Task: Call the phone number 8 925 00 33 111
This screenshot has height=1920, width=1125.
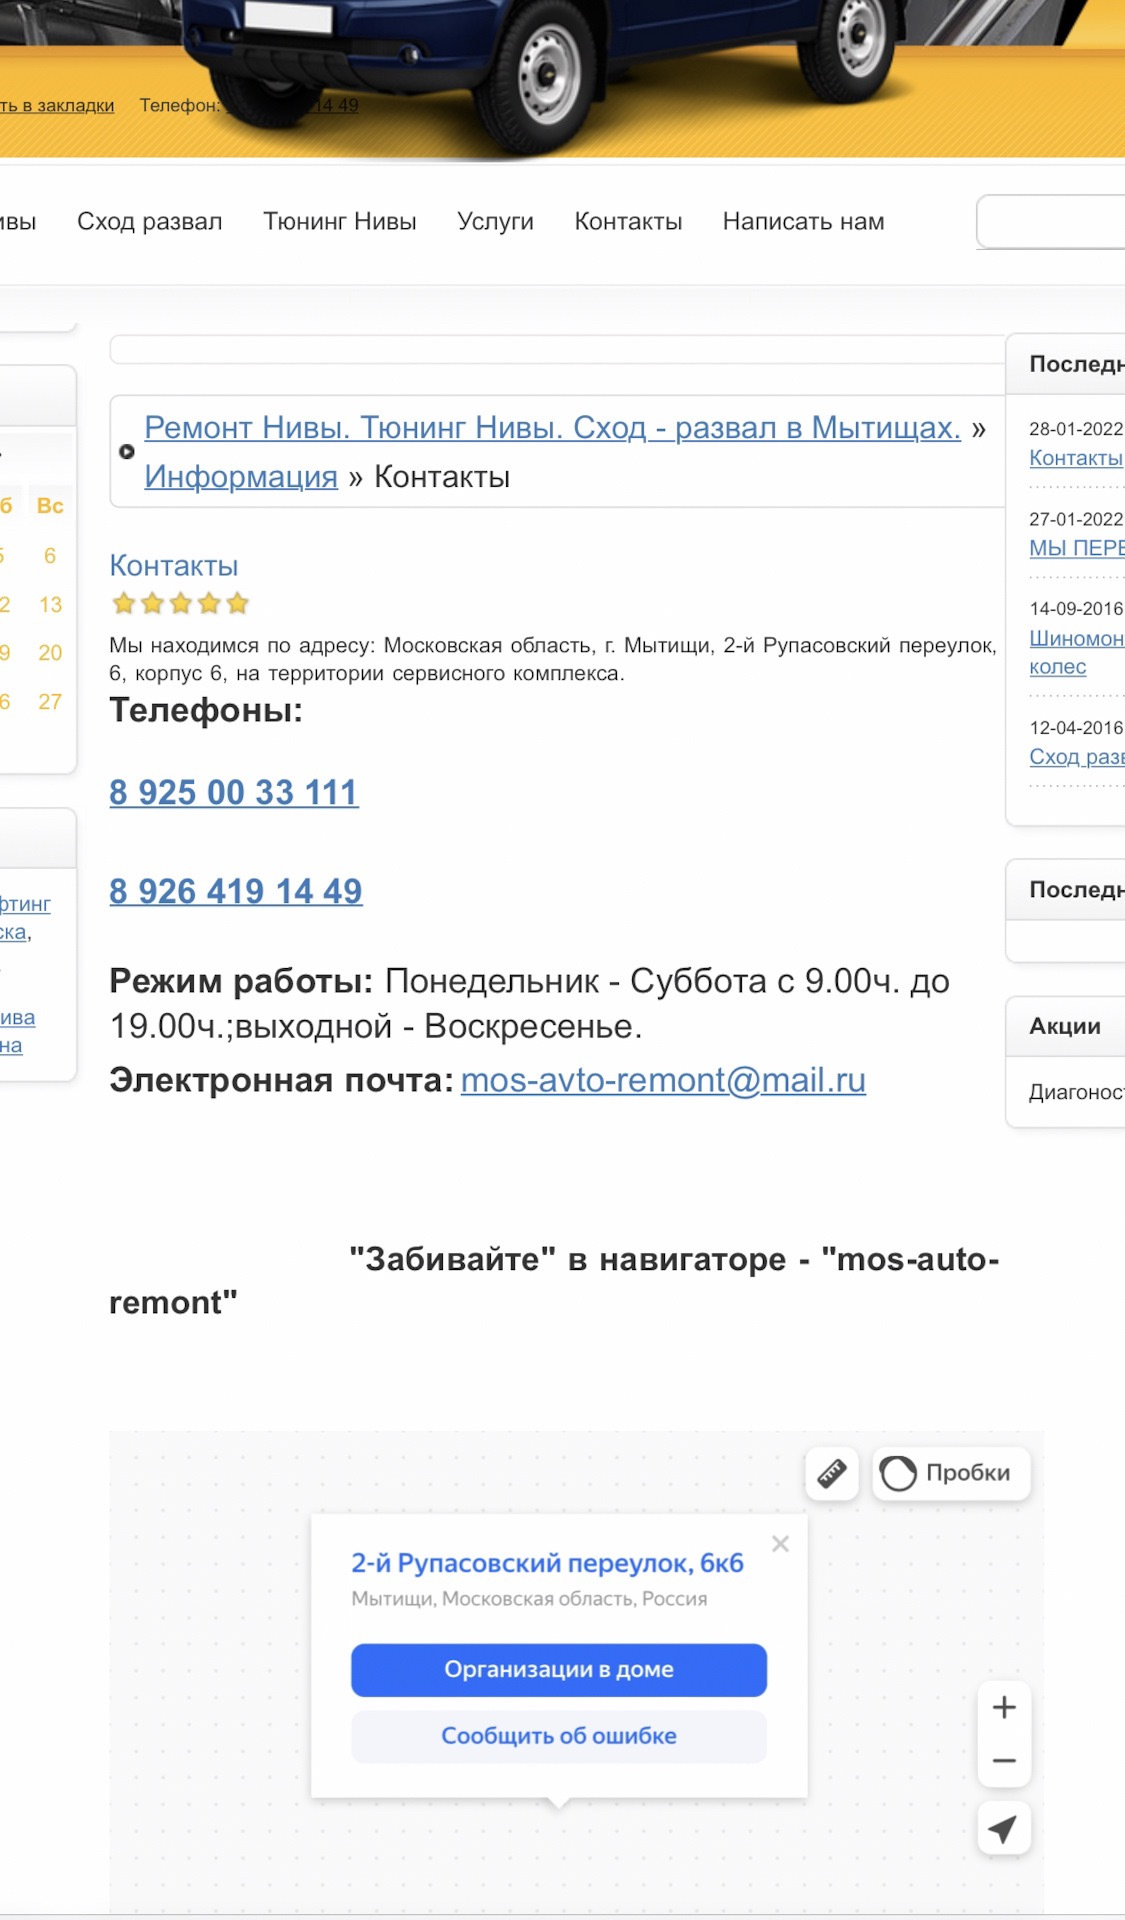Action: coord(234,792)
